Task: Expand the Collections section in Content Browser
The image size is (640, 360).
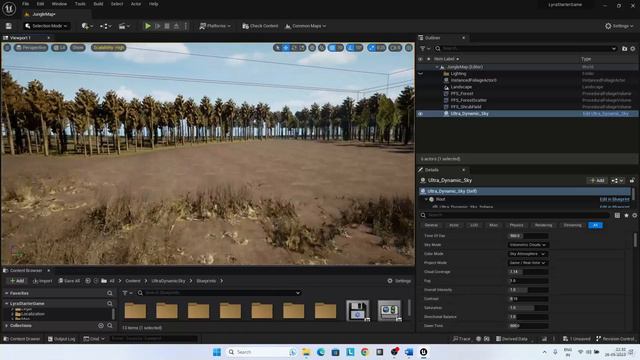Action: [7, 326]
